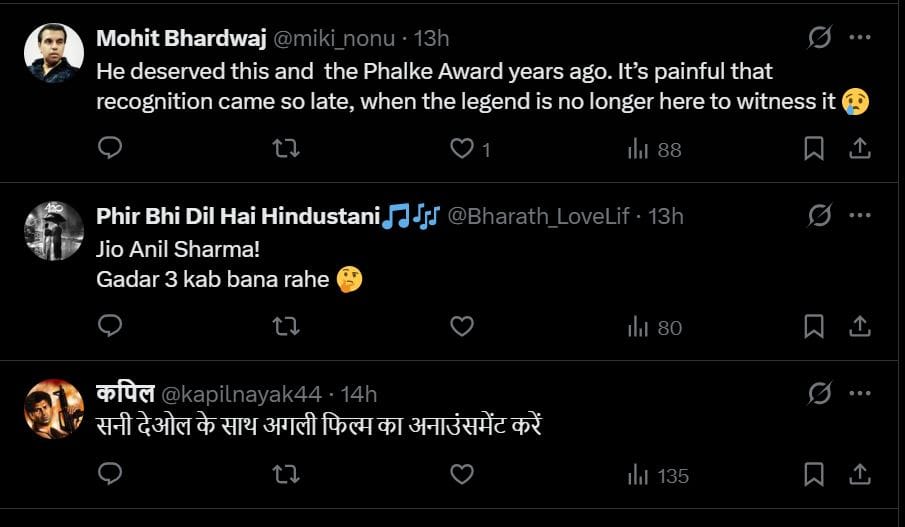Retweet the Jio Anil Sharma post
905x527 pixels.
click(286, 326)
